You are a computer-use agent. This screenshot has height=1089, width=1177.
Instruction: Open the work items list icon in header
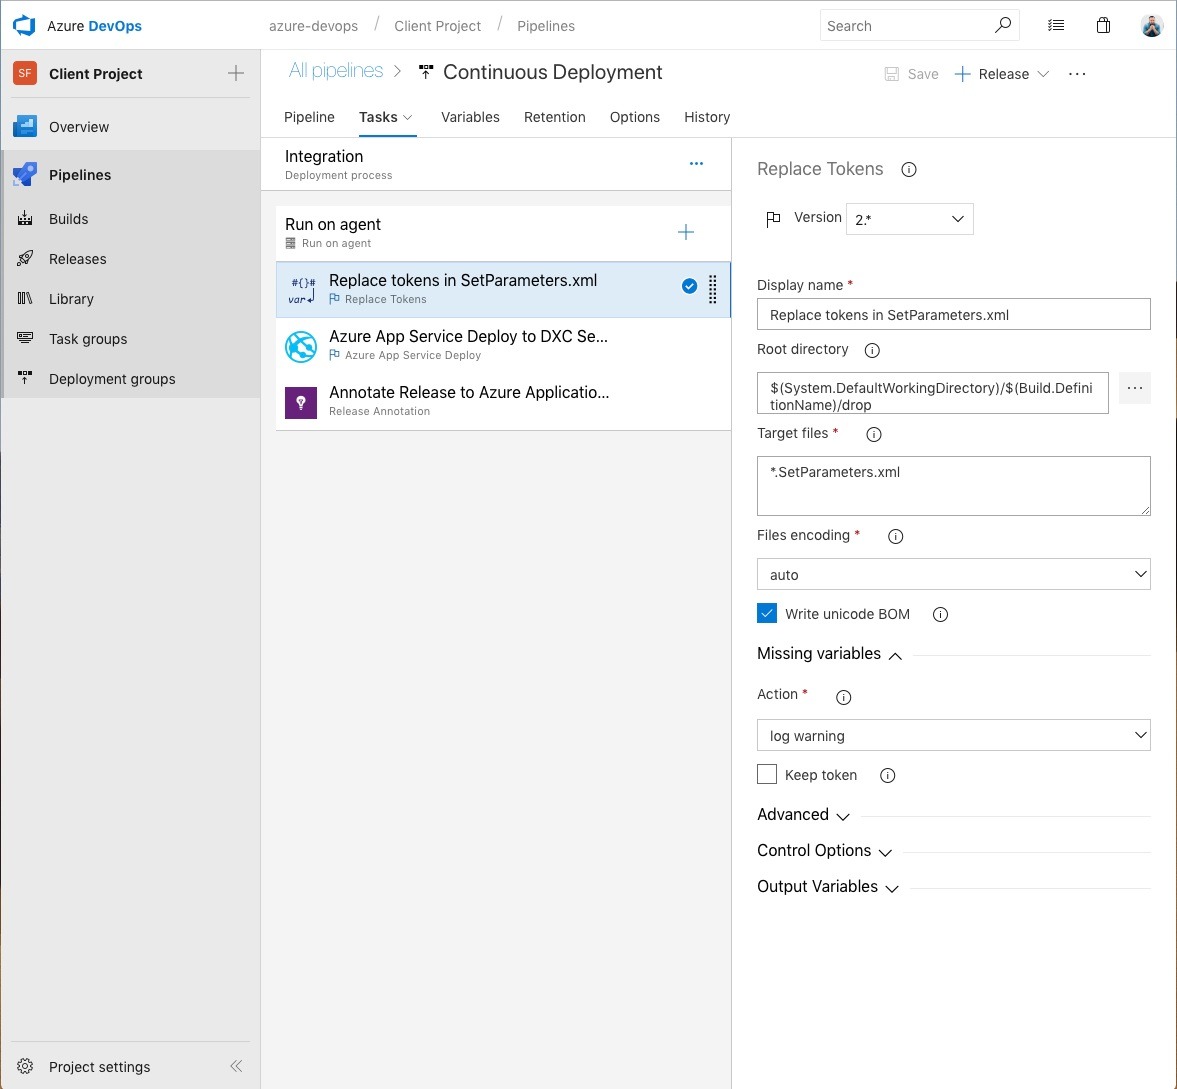[x=1056, y=26]
